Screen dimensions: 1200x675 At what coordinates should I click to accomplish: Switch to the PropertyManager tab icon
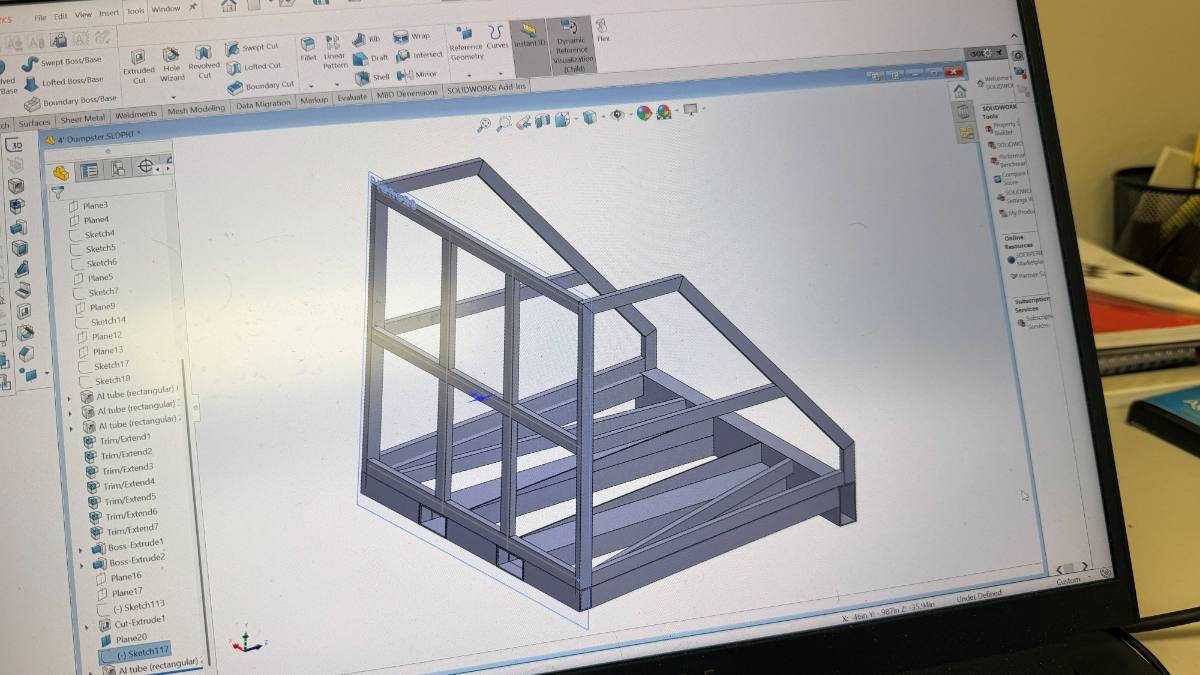(x=90, y=170)
